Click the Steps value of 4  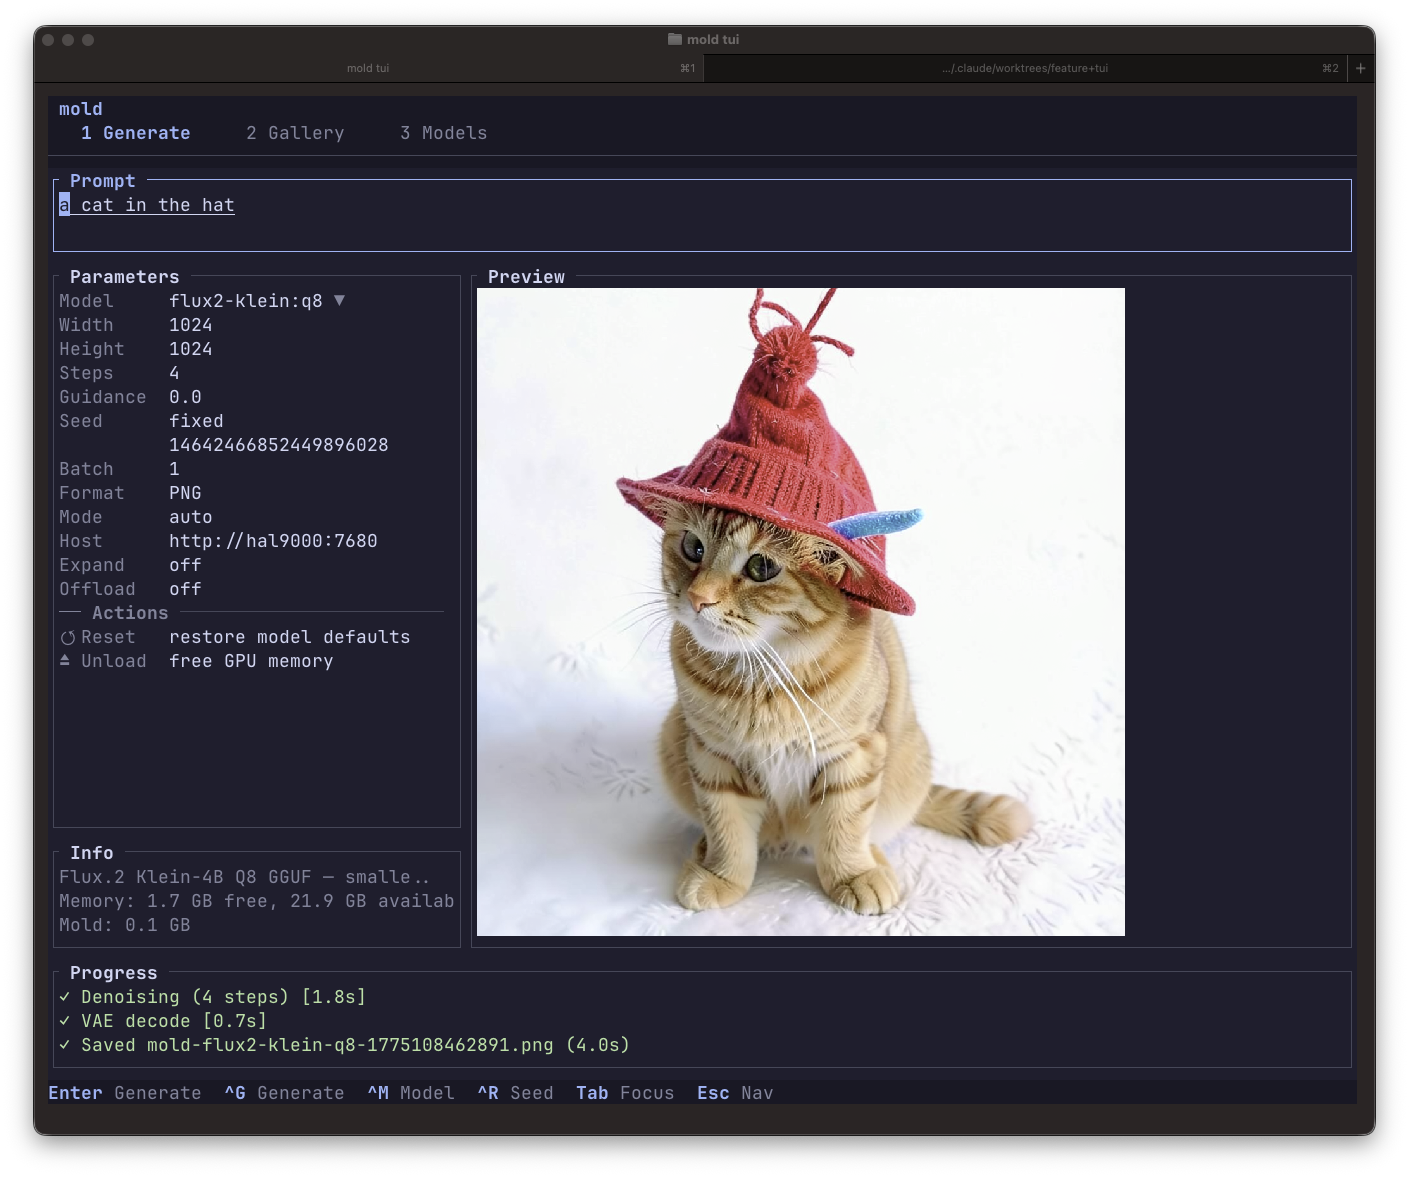click(174, 373)
